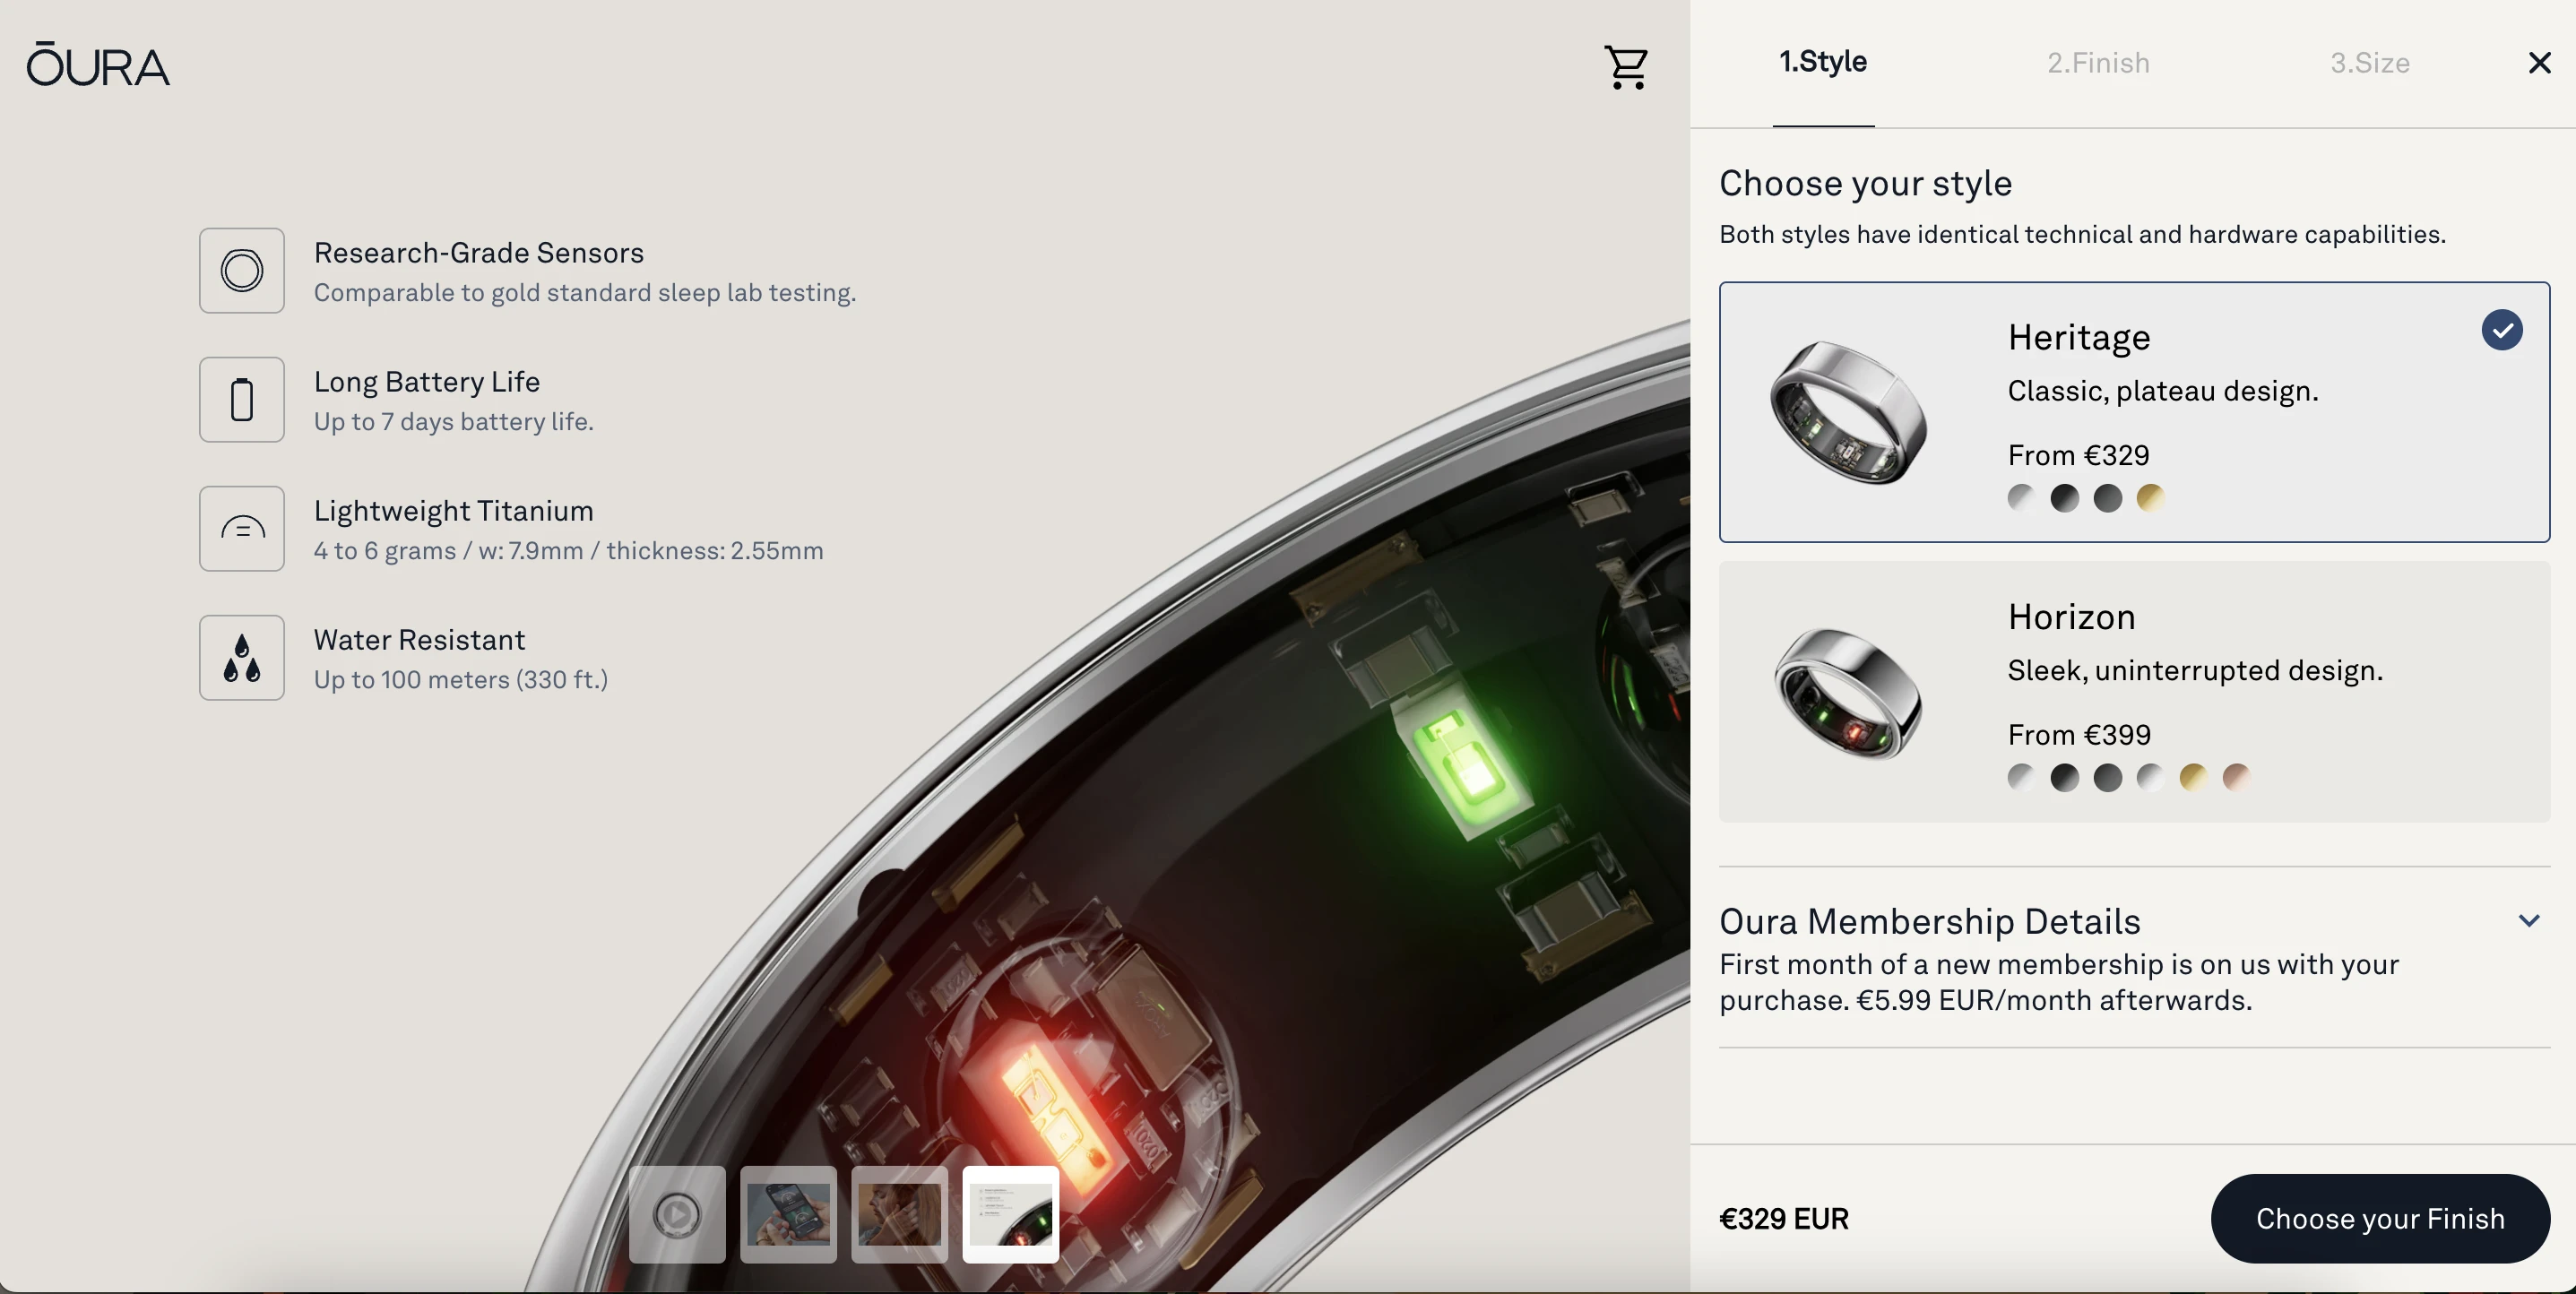Switch to the 2.Finish tab
The image size is (2576, 1294).
click(2098, 63)
